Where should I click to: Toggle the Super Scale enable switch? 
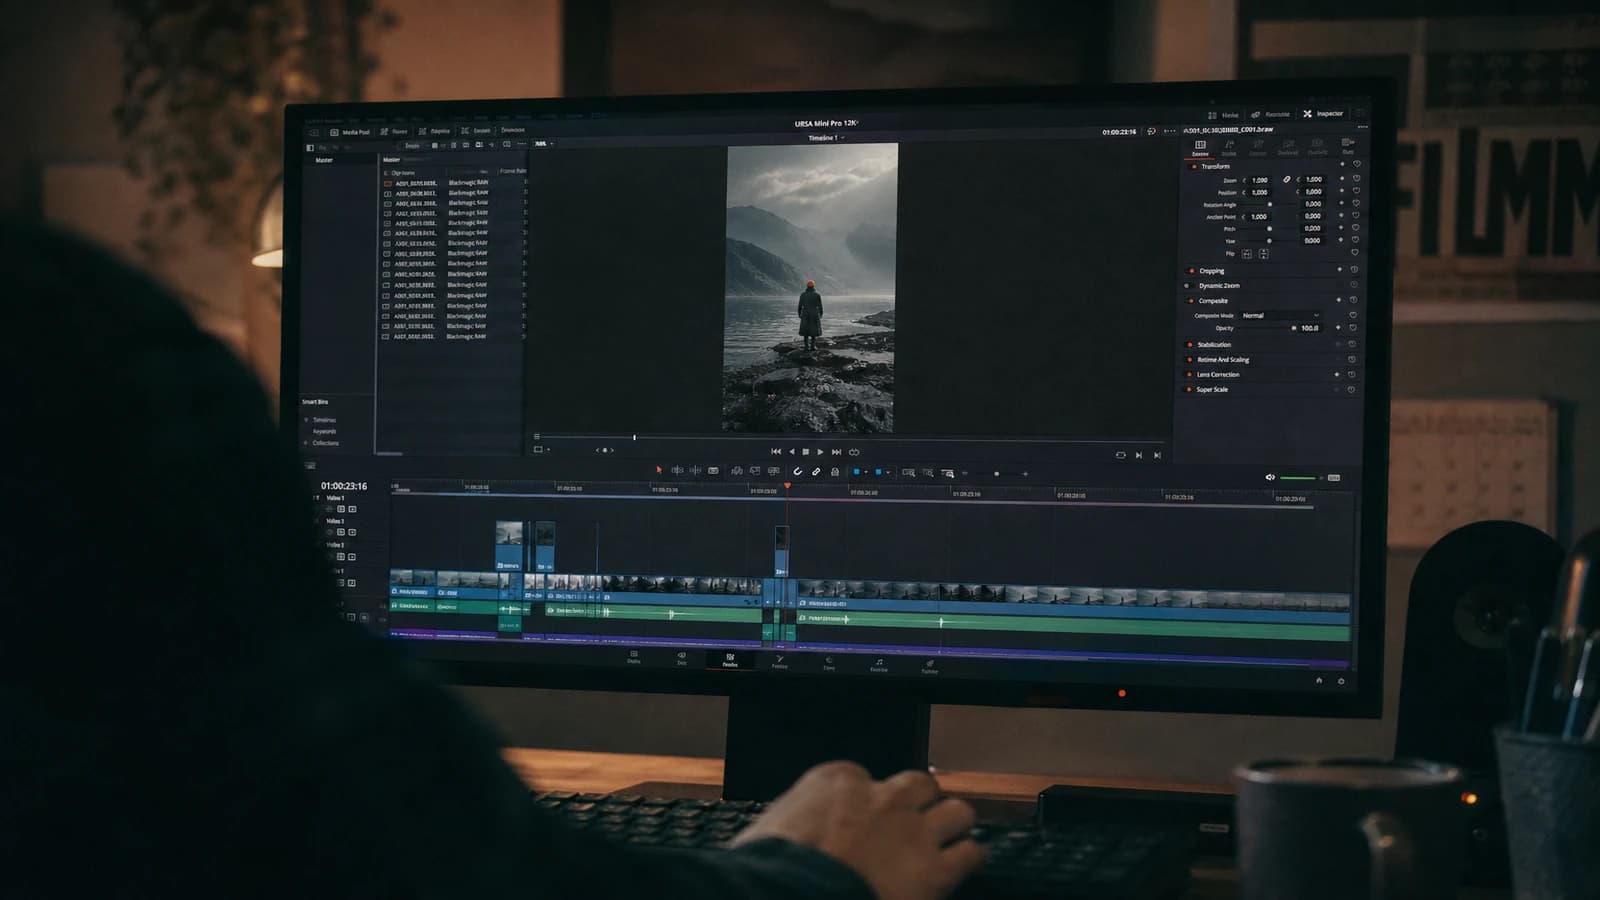pyautogui.click(x=1189, y=390)
